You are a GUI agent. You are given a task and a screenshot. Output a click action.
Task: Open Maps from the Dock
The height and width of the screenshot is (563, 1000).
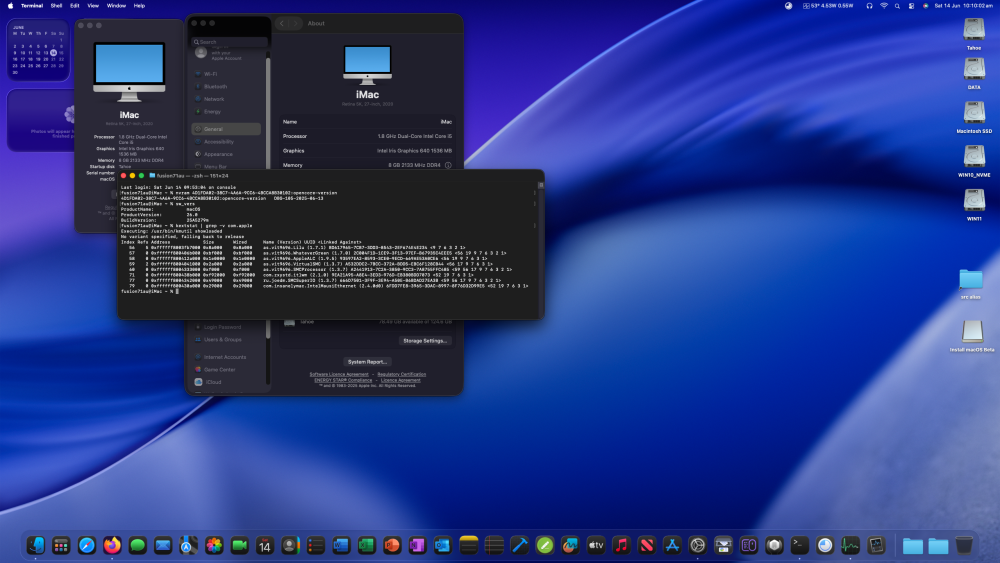click(x=188, y=545)
